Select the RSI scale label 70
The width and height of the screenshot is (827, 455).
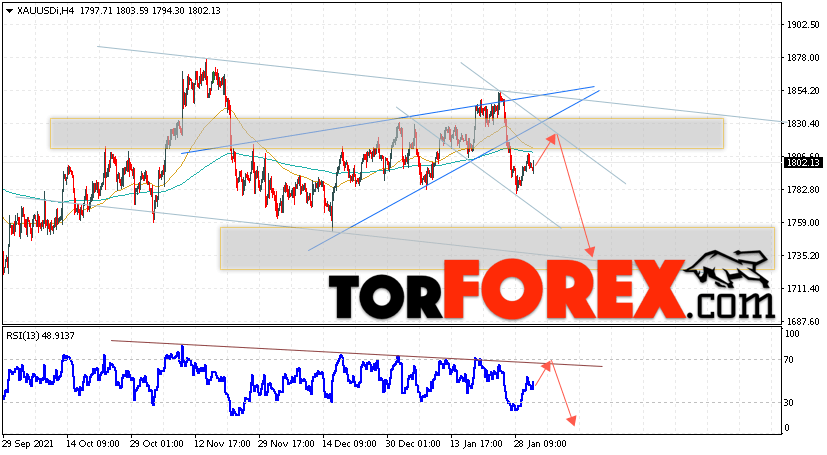[789, 360]
